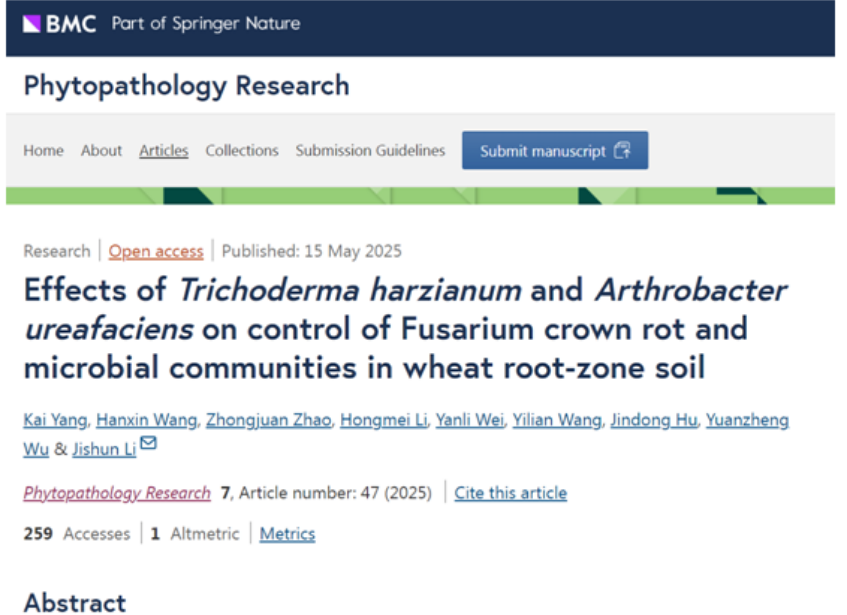Viewport: 847px width, 615px height.
Task: Go to the About page
Action: point(101,151)
